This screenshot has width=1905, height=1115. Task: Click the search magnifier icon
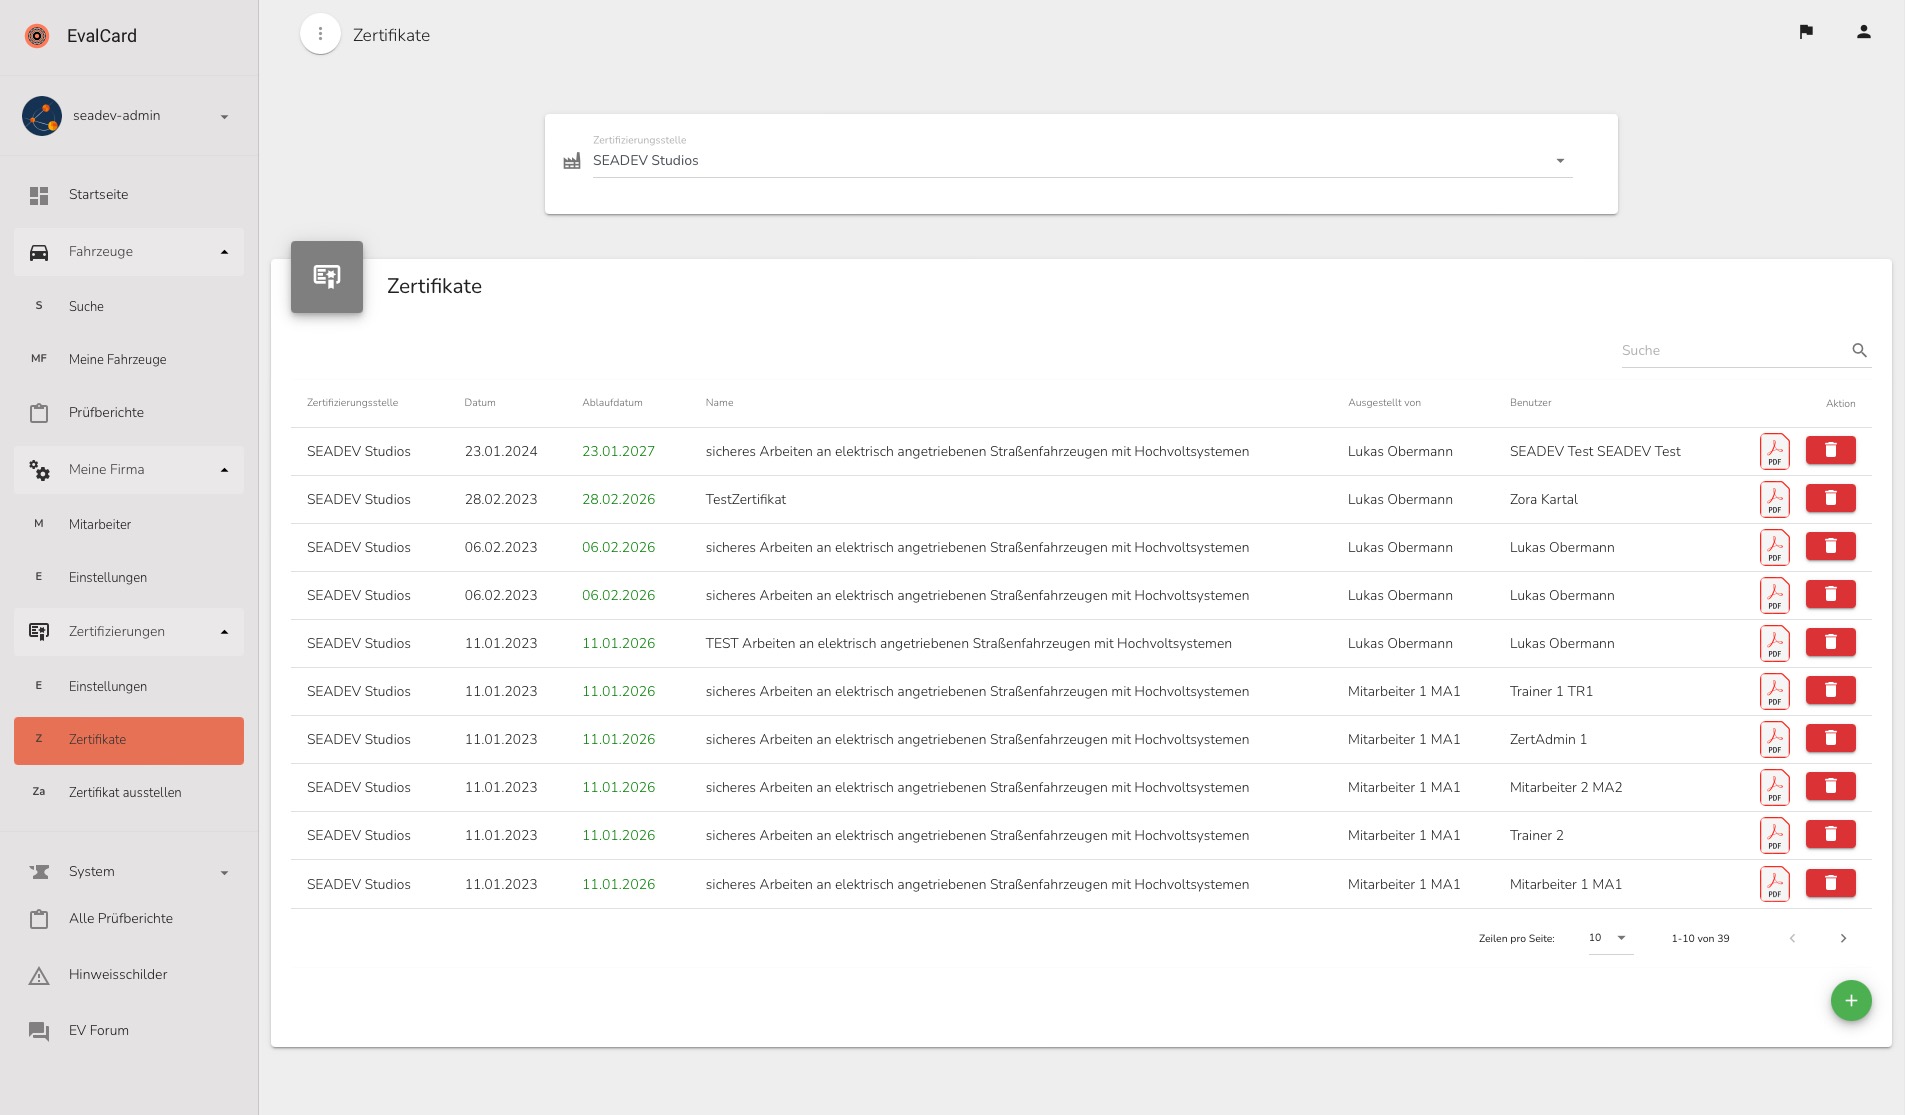pyautogui.click(x=1859, y=351)
